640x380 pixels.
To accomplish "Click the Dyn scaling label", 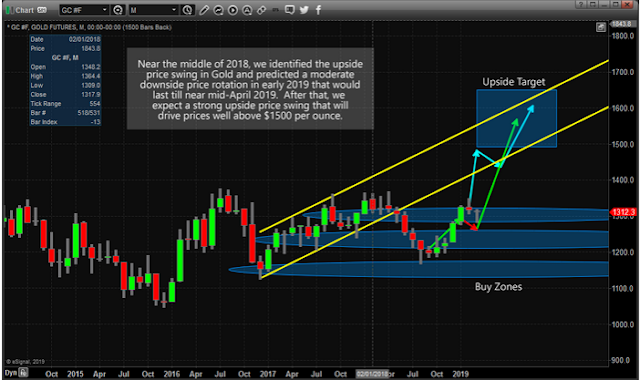I will (x=11, y=373).
